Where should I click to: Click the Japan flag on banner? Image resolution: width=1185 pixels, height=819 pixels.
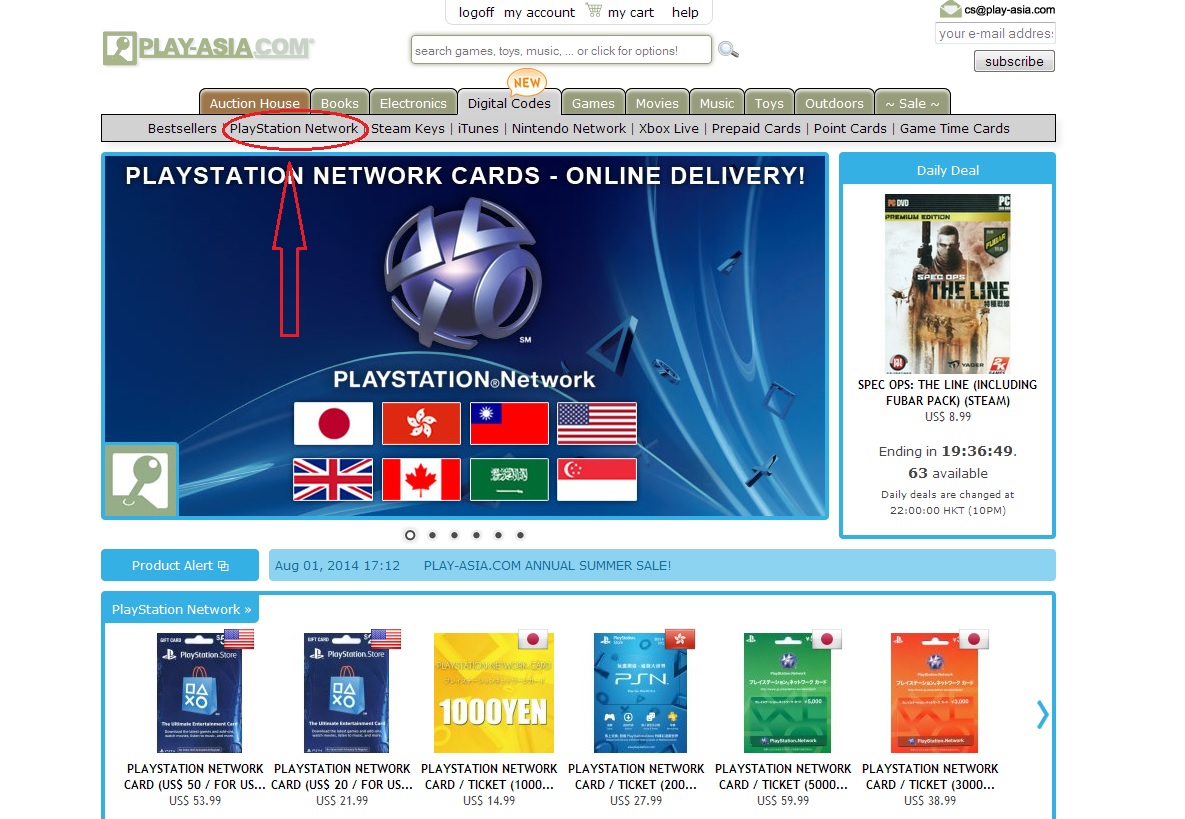[333, 423]
